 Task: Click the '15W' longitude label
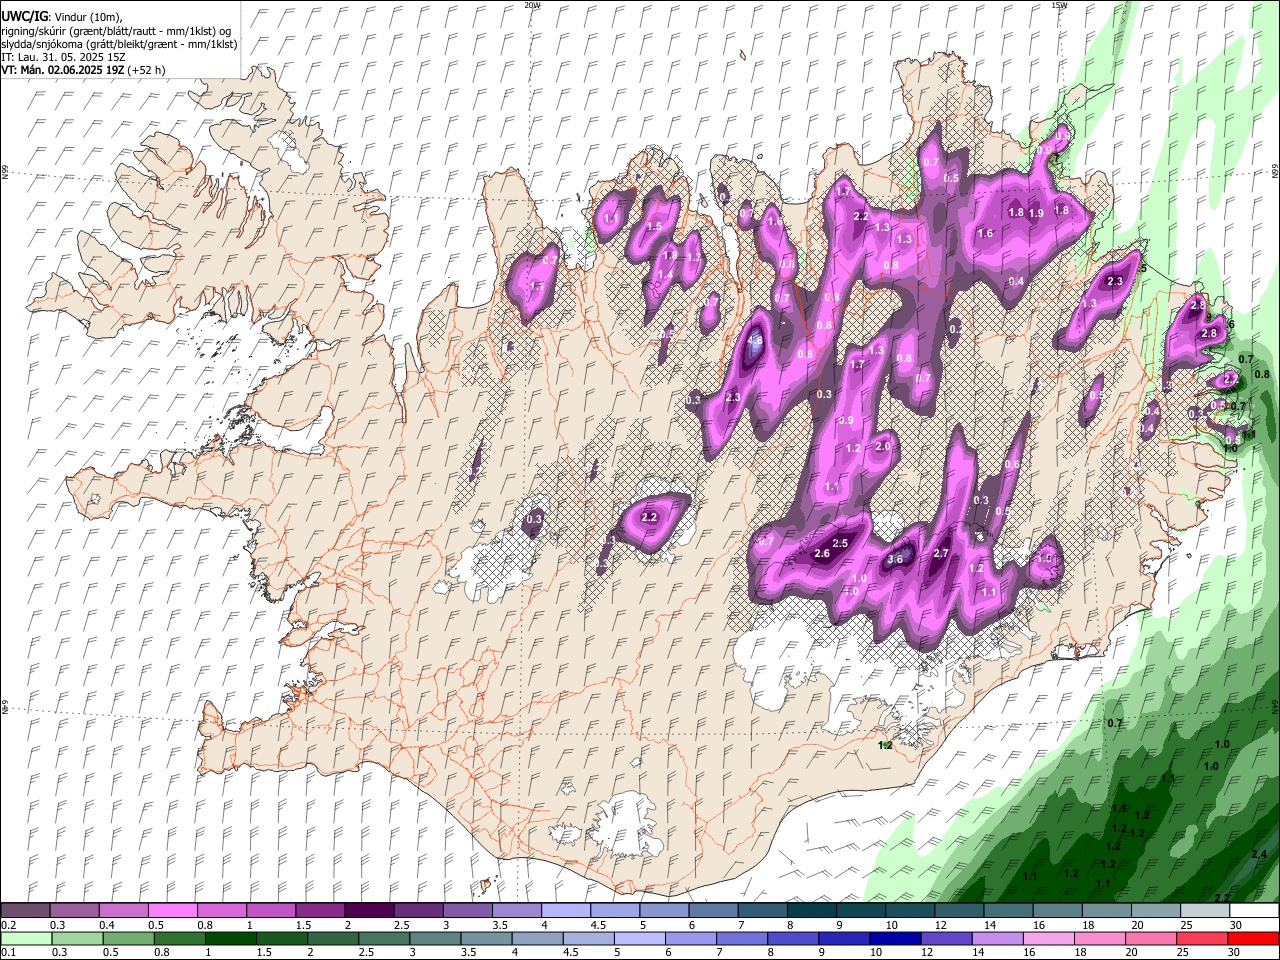tap(1059, 5)
